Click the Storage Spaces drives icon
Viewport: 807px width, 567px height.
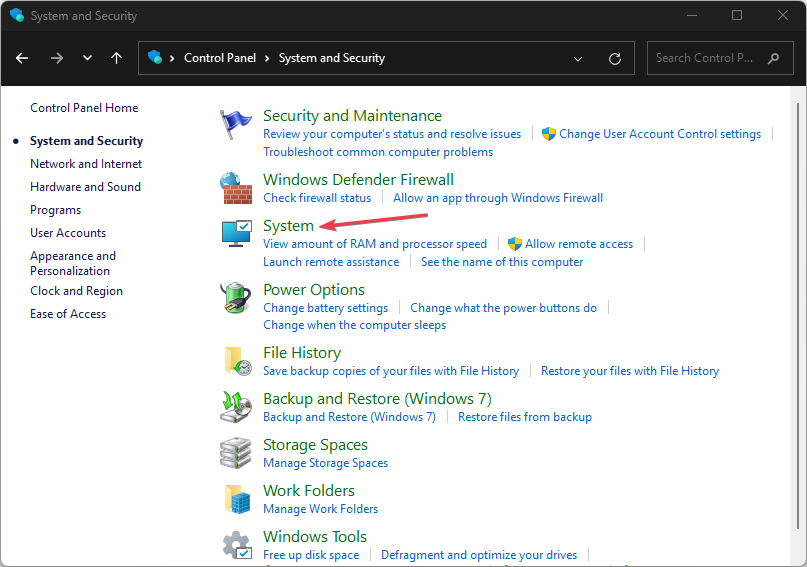click(x=236, y=453)
